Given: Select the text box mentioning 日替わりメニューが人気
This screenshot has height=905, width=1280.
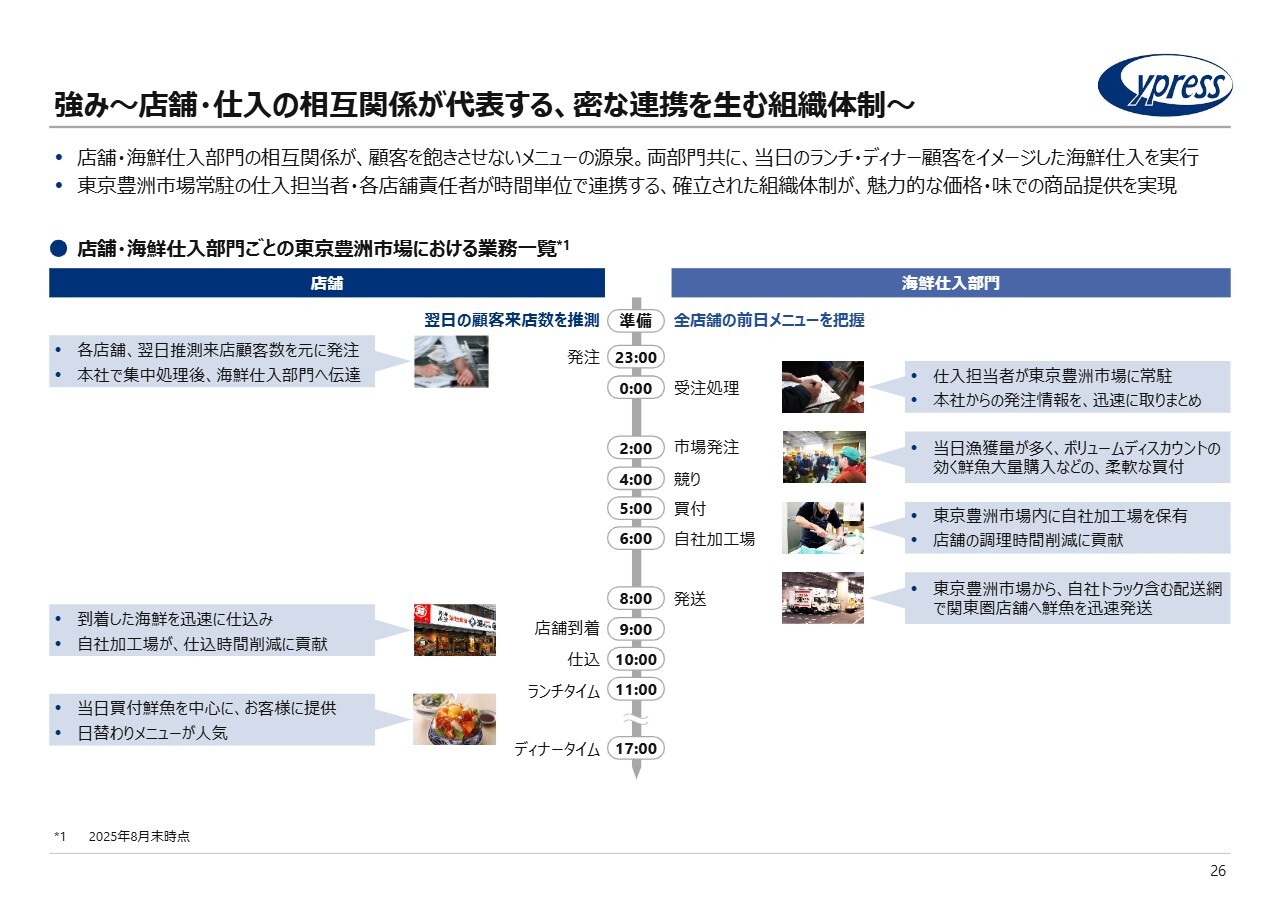Looking at the screenshot, I should 212,720.
